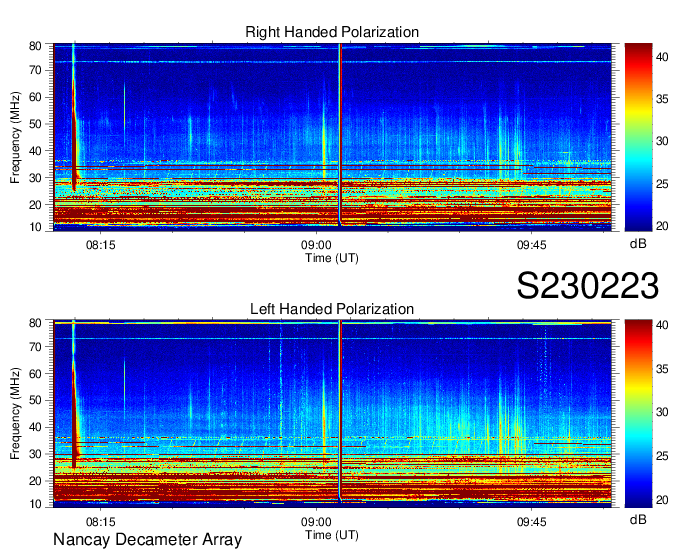This screenshot has width=680, height=552.
Task: Click the 'dB' label under bottom colorbar
Action: click(638, 520)
